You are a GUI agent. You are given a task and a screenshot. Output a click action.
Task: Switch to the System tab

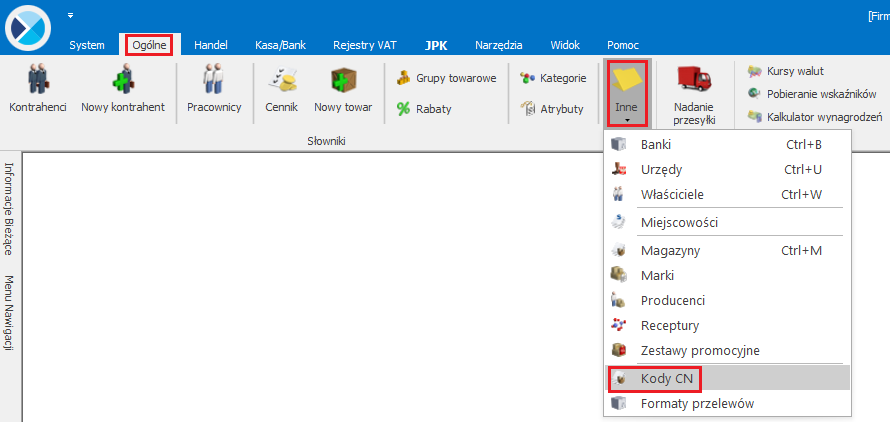click(87, 45)
